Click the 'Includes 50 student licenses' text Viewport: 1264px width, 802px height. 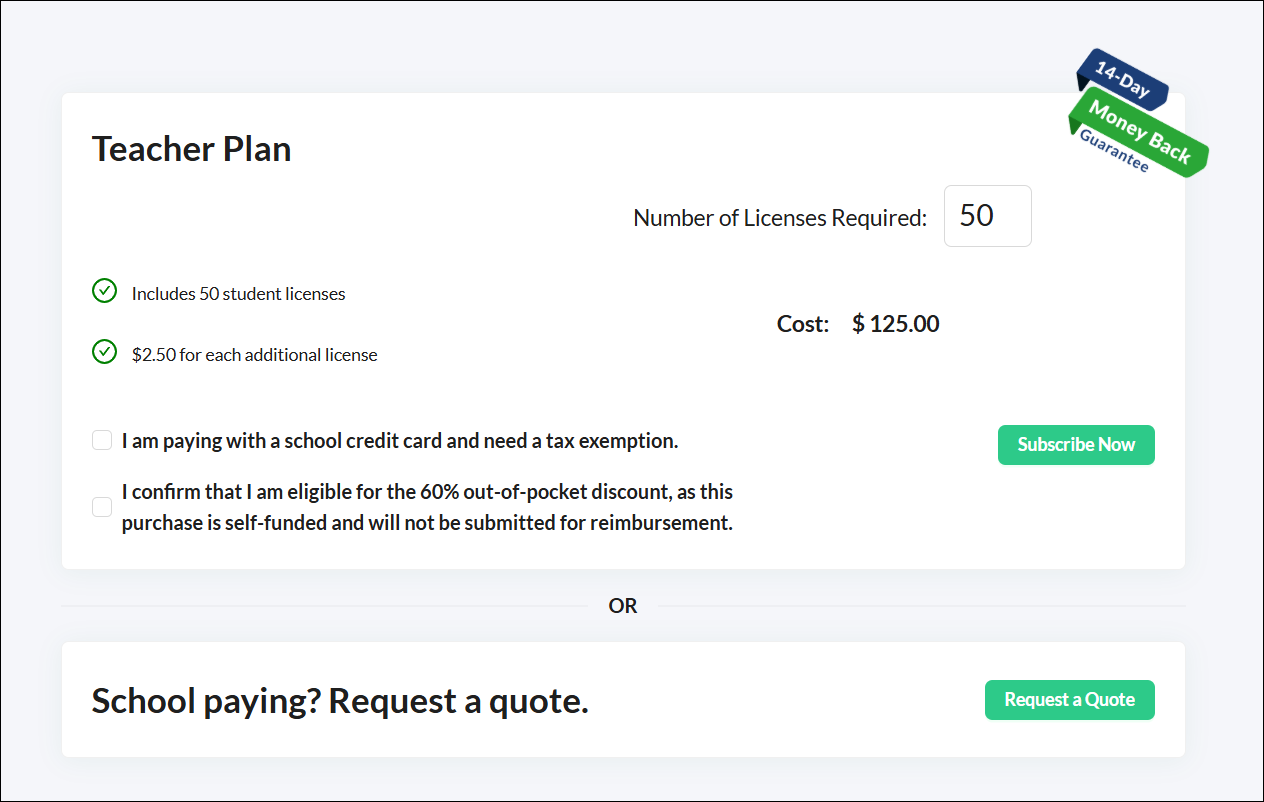(x=238, y=294)
